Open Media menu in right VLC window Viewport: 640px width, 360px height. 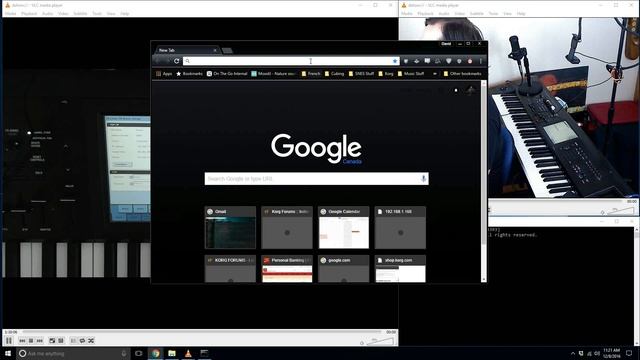click(x=407, y=13)
